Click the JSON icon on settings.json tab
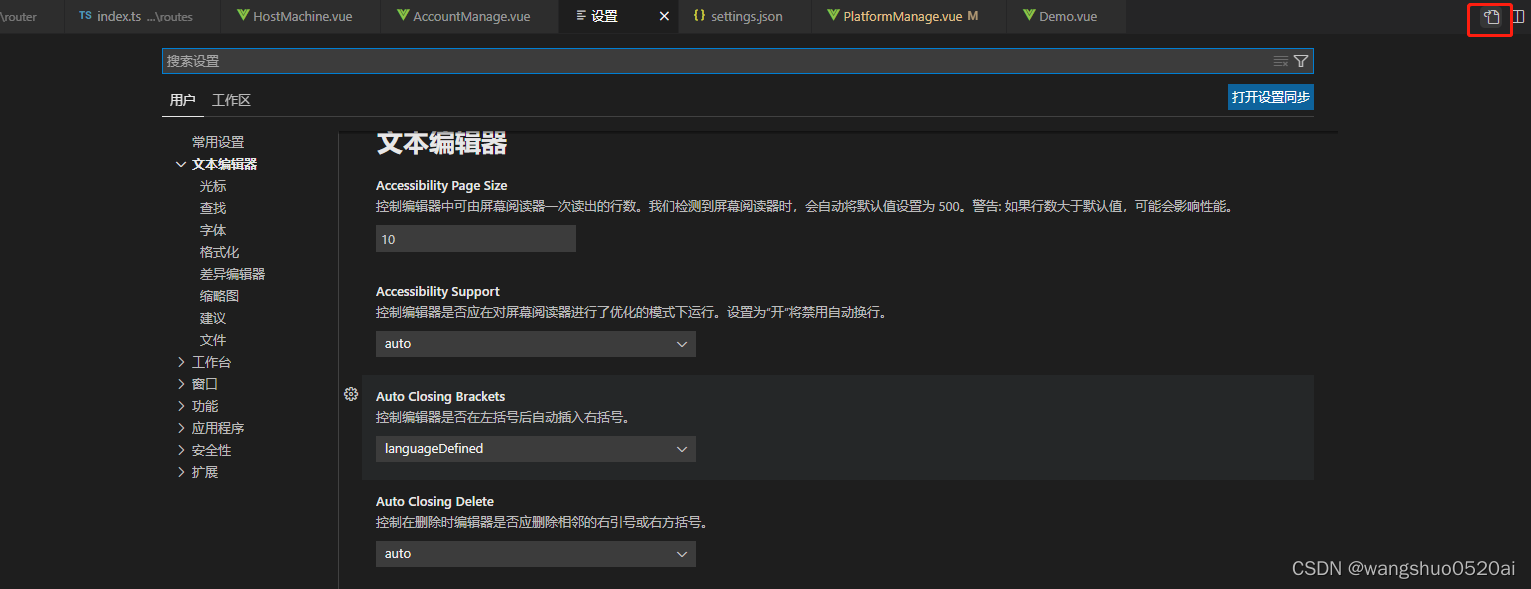The width and height of the screenshot is (1531, 589). coord(700,16)
